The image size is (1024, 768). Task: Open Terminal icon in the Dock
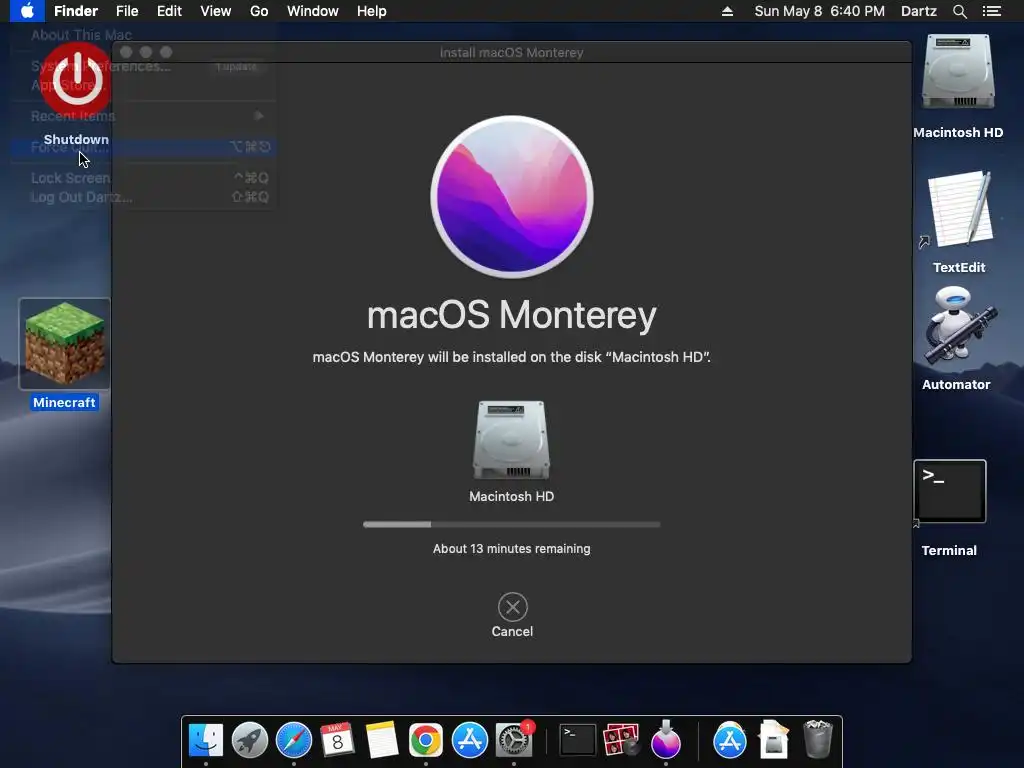[x=577, y=741]
